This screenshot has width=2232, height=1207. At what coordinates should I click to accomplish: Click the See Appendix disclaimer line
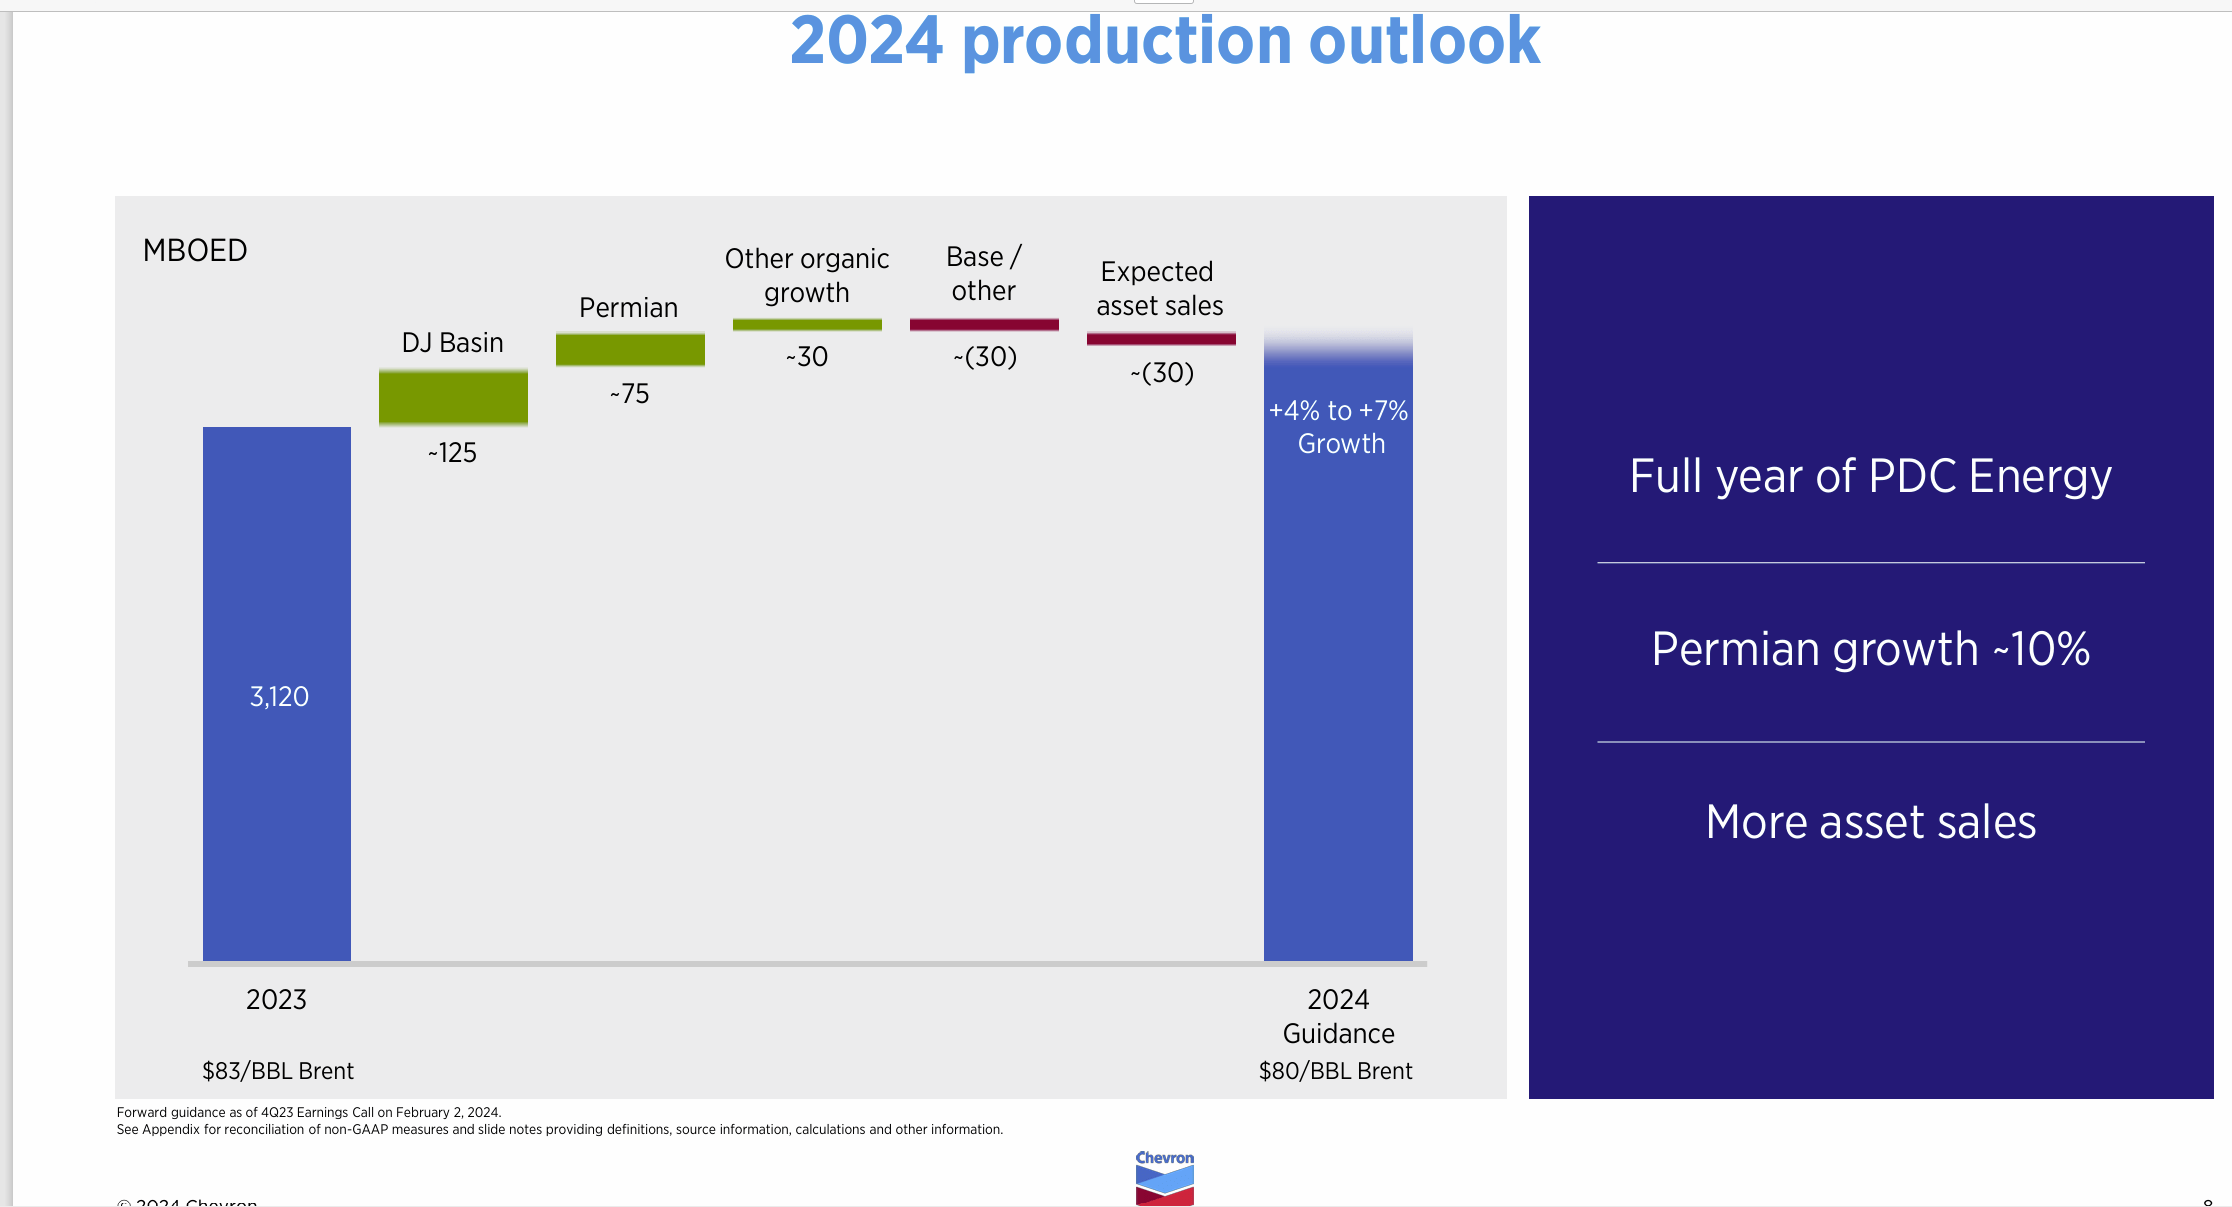559,1129
